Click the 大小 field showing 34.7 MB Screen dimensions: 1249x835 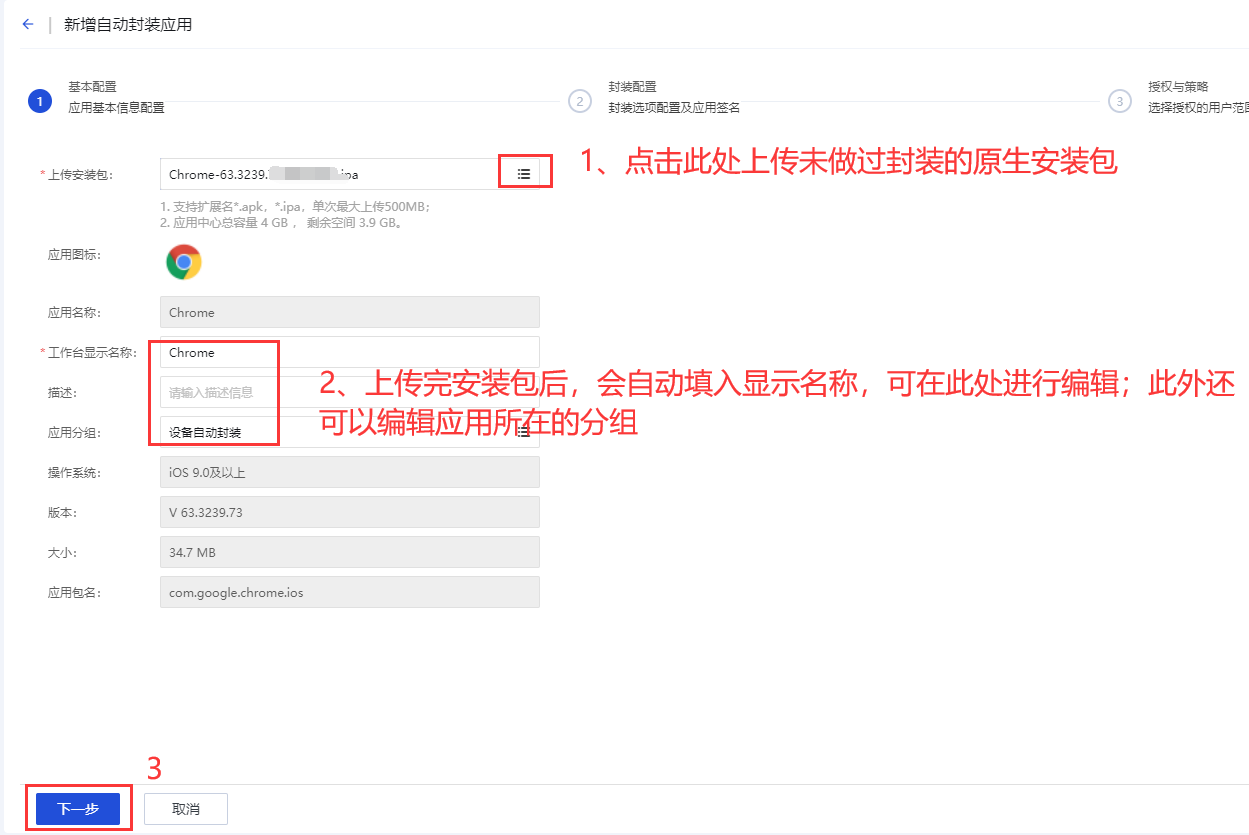click(x=350, y=552)
